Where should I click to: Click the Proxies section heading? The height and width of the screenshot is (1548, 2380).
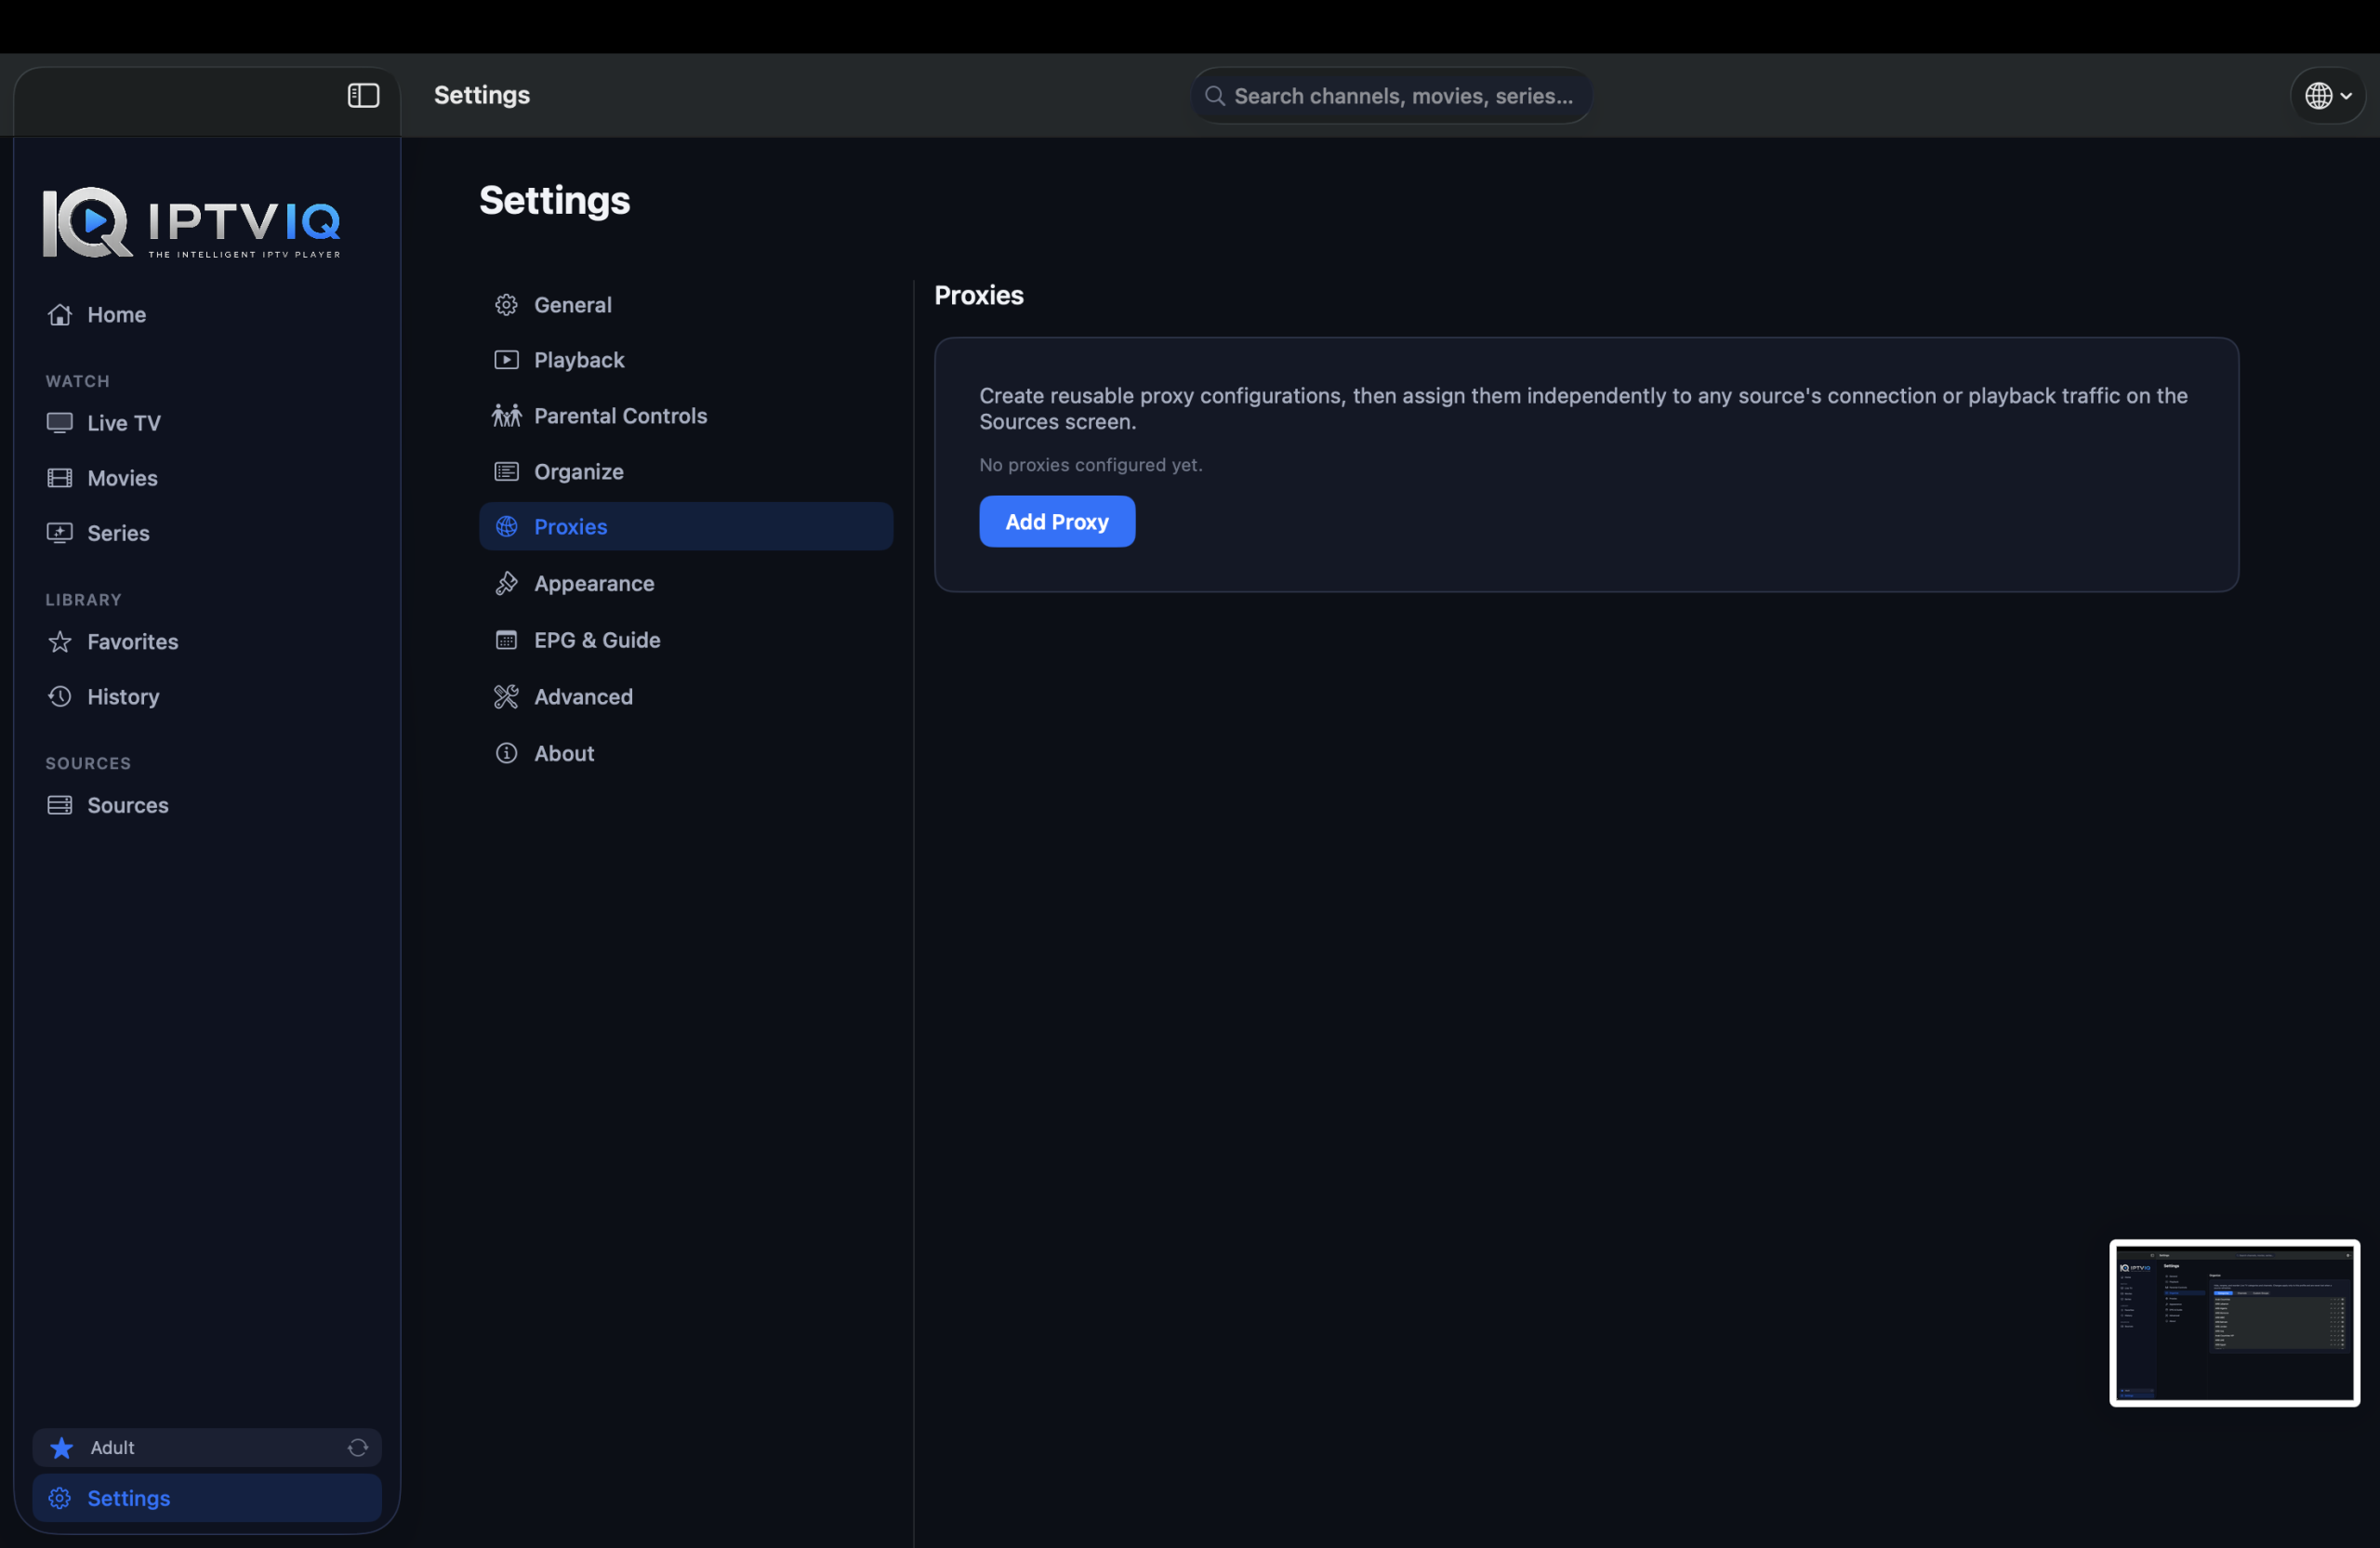(x=979, y=296)
